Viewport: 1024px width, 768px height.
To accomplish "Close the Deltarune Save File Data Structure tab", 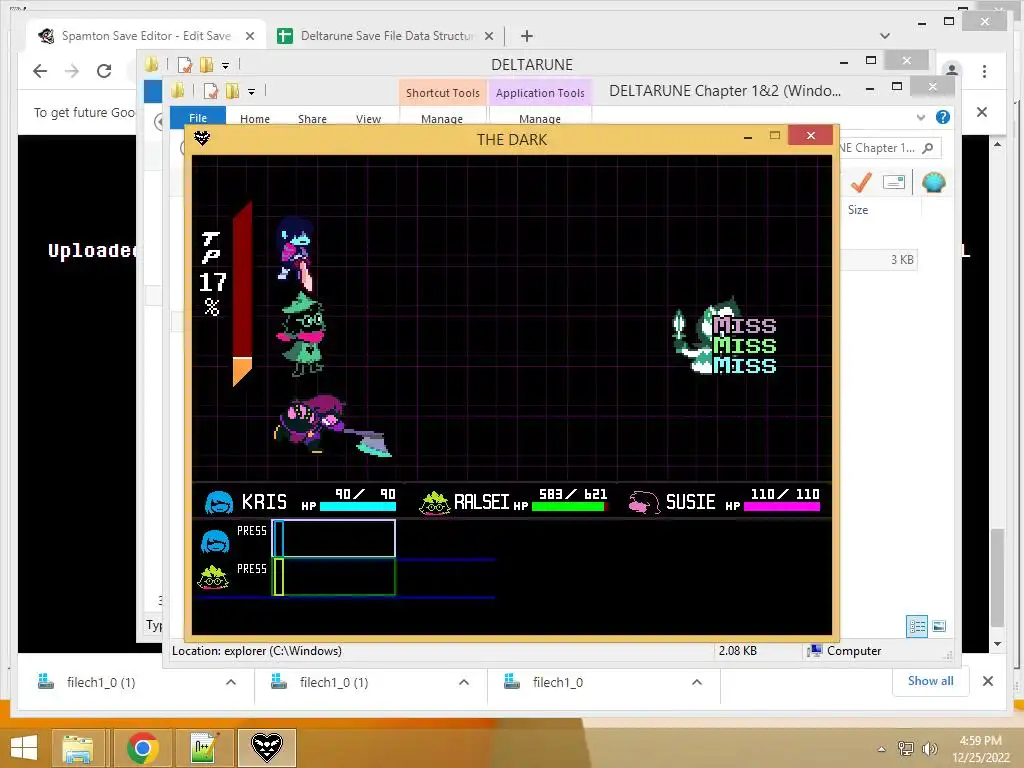I will tap(488, 36).
